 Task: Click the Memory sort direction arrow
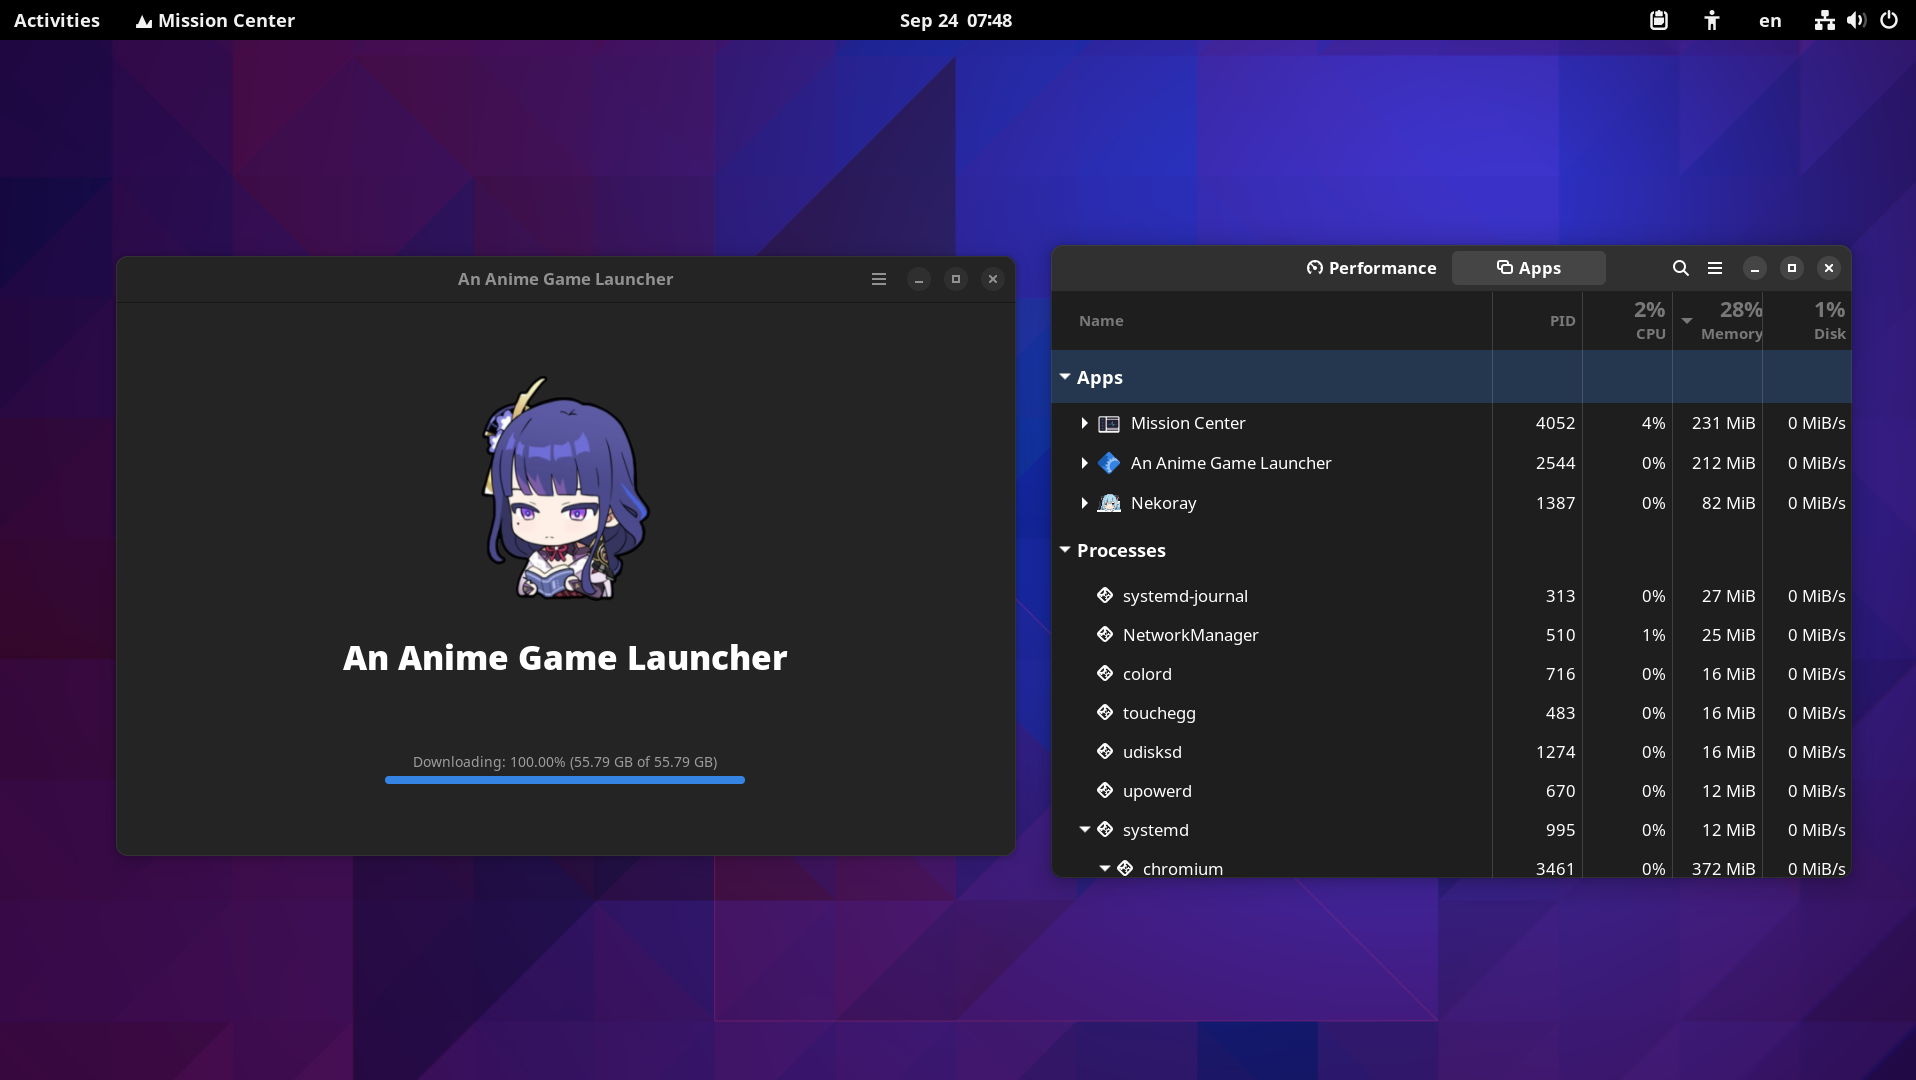click(1686, 321)
